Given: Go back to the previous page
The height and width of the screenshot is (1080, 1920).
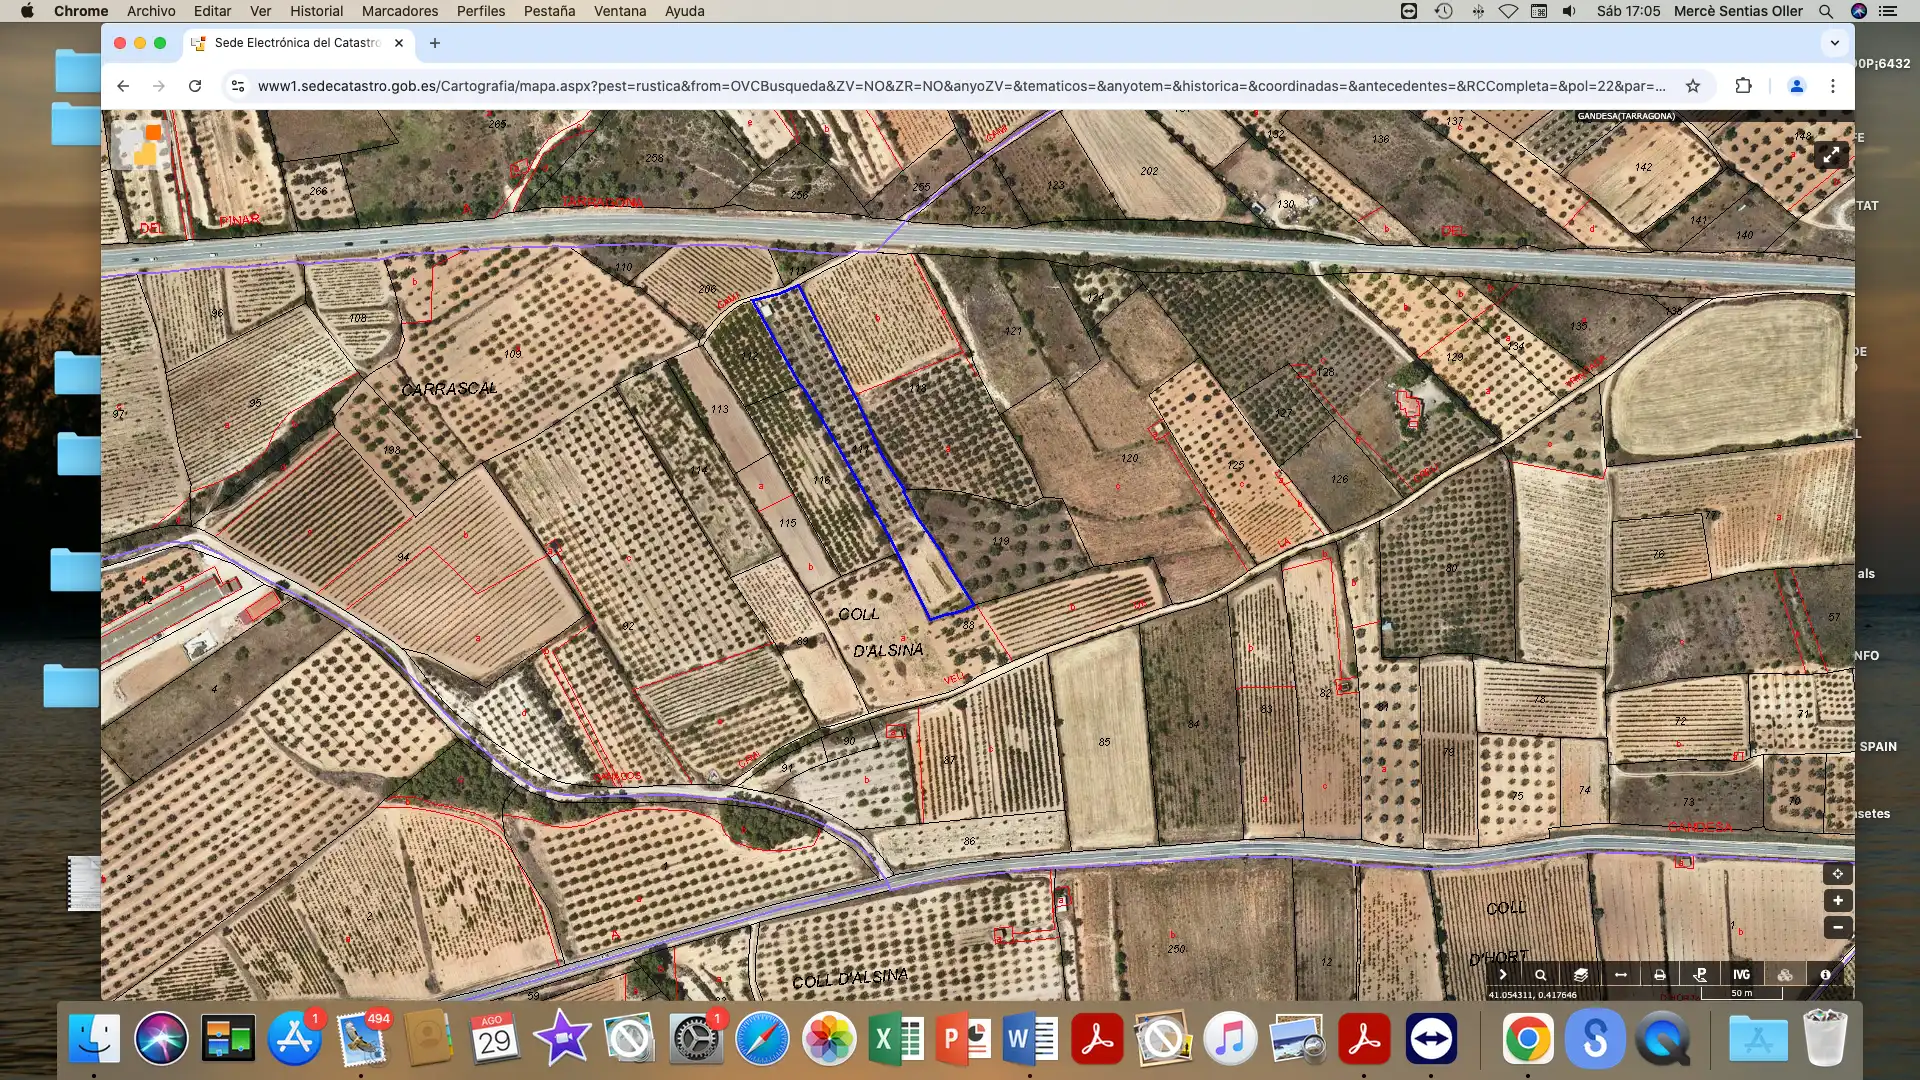Looking at the screenshot, I should (123, 86).
